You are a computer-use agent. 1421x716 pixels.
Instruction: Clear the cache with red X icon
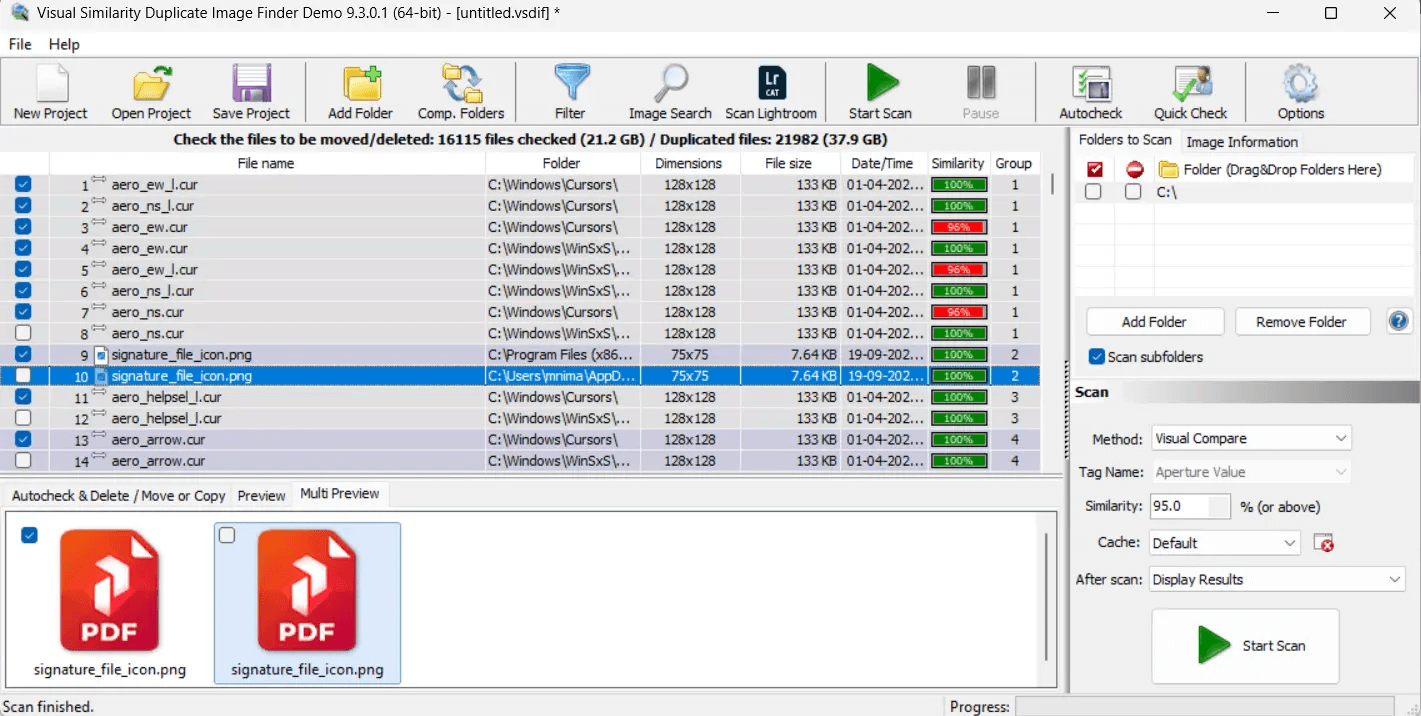(1324, 543)
